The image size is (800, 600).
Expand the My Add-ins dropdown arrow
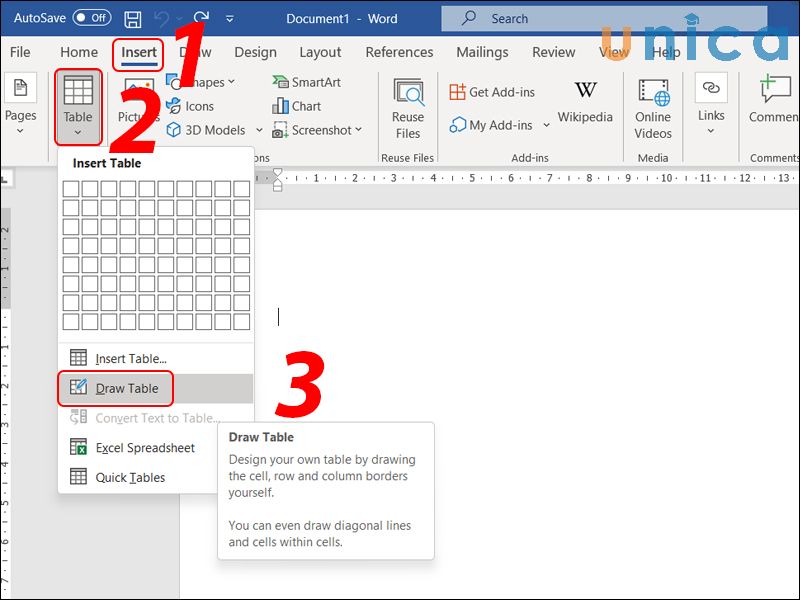pyautogui.click(x=546, y=125)
